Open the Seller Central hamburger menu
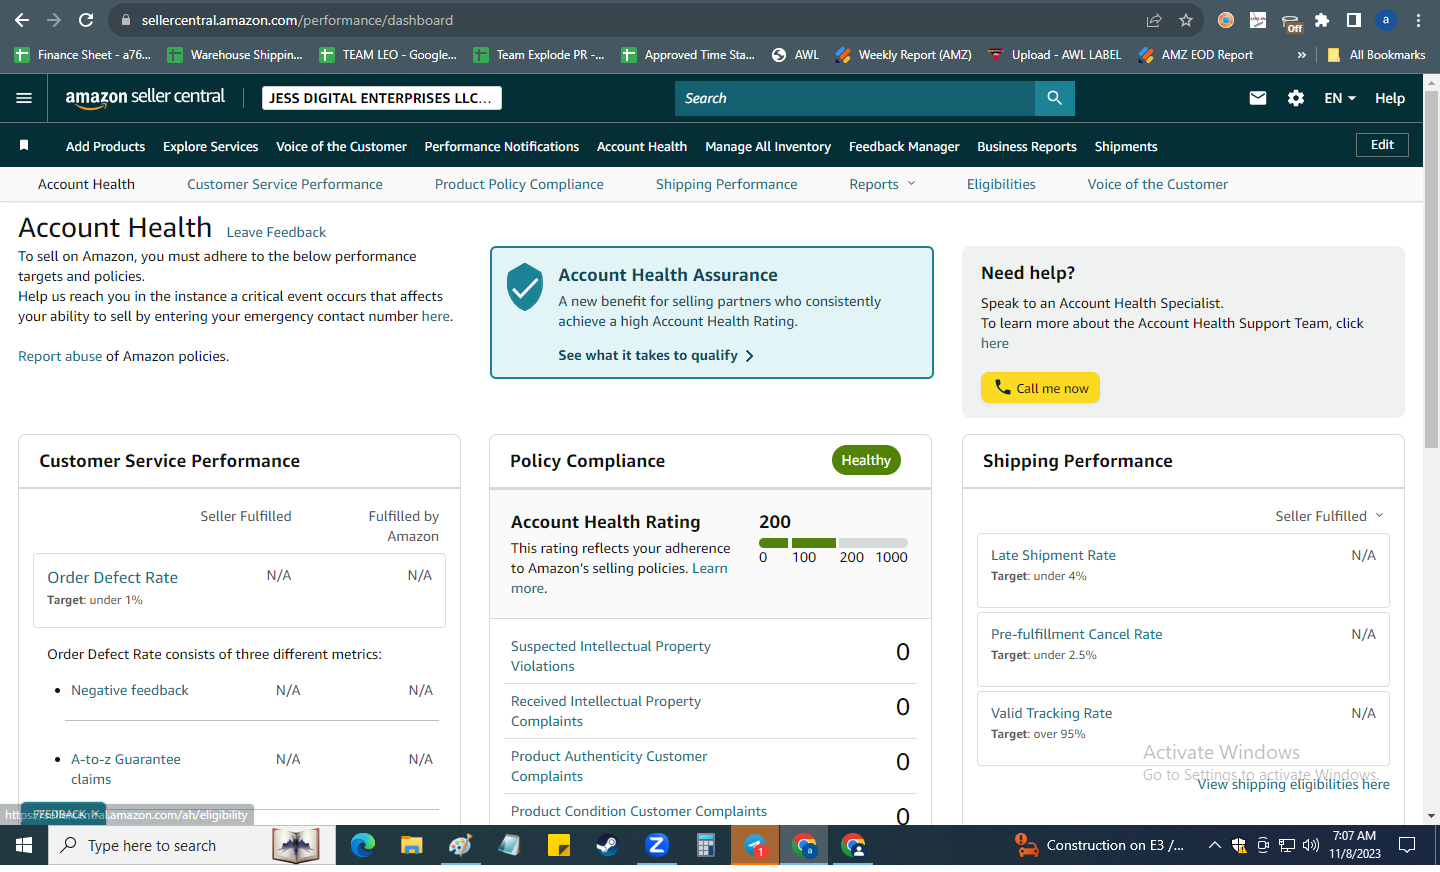The height and width of the screenshot is (872, 1440). coord(24,98)
